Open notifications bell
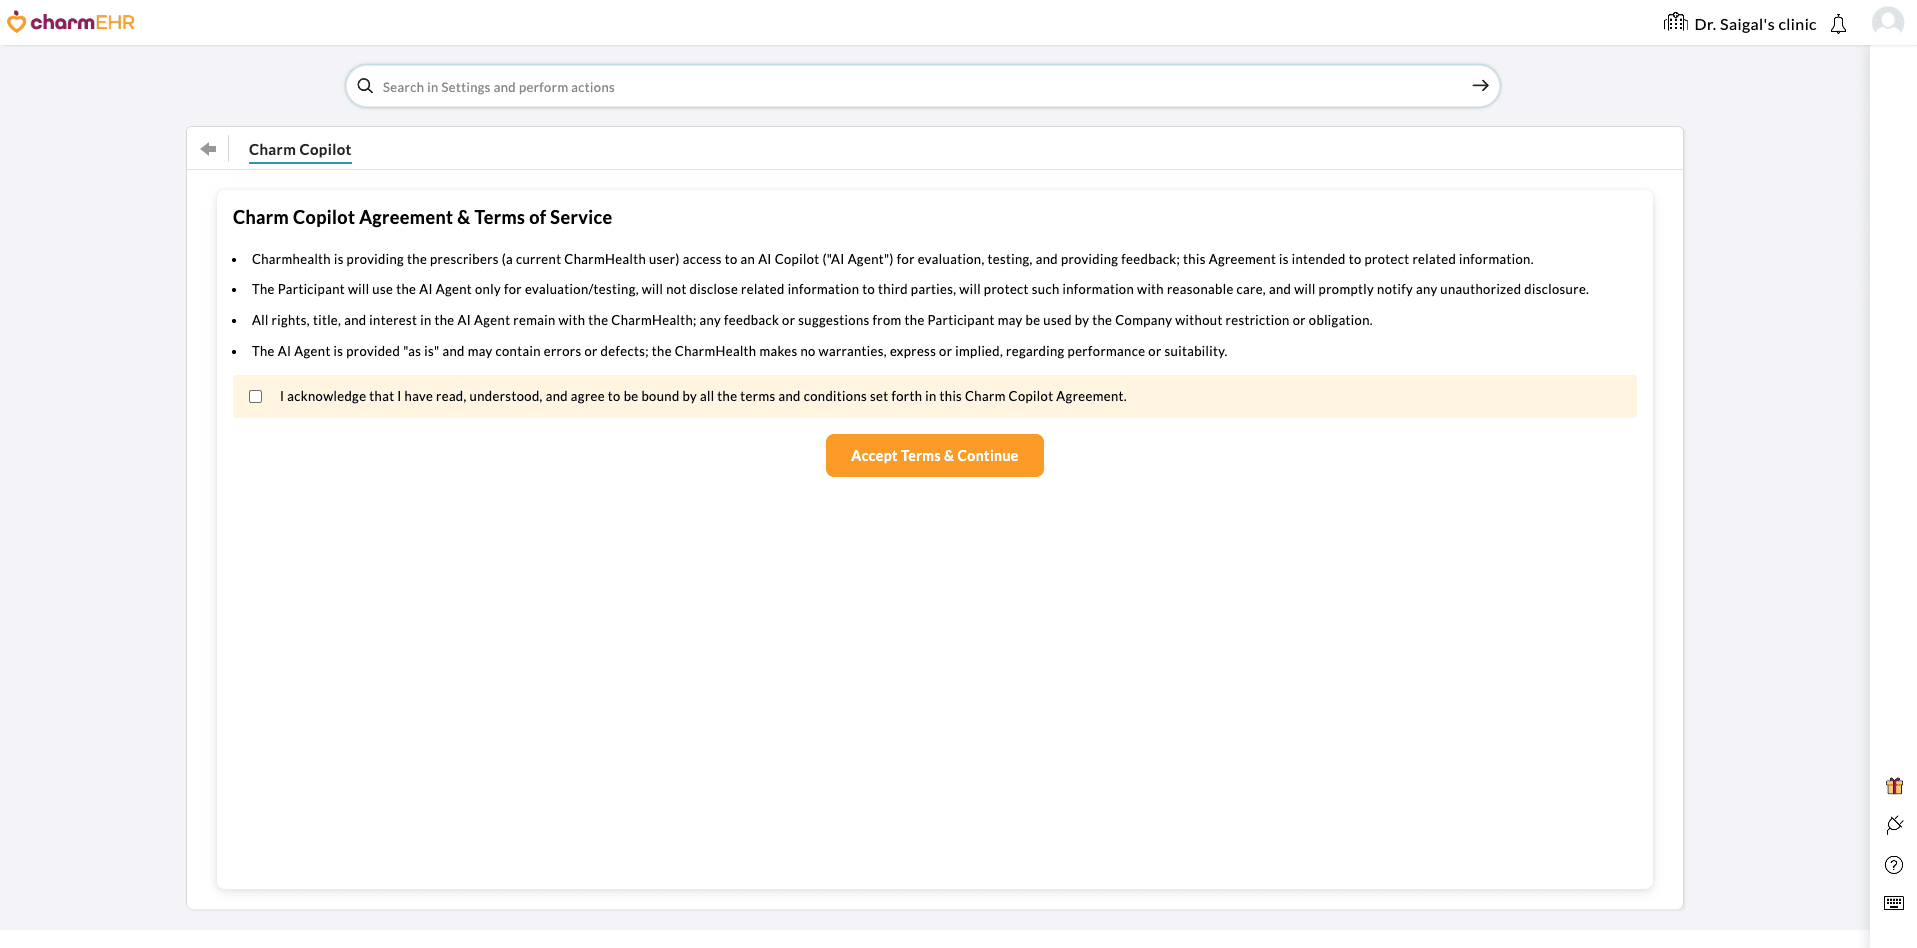The height and width of the screenshot is (948, 1917). coord(1838,24)
